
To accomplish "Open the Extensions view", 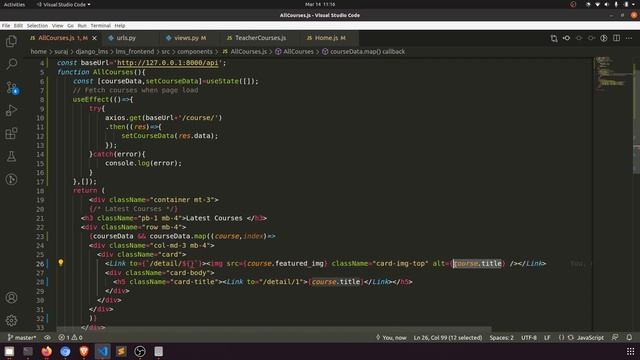I will (11, 133).
